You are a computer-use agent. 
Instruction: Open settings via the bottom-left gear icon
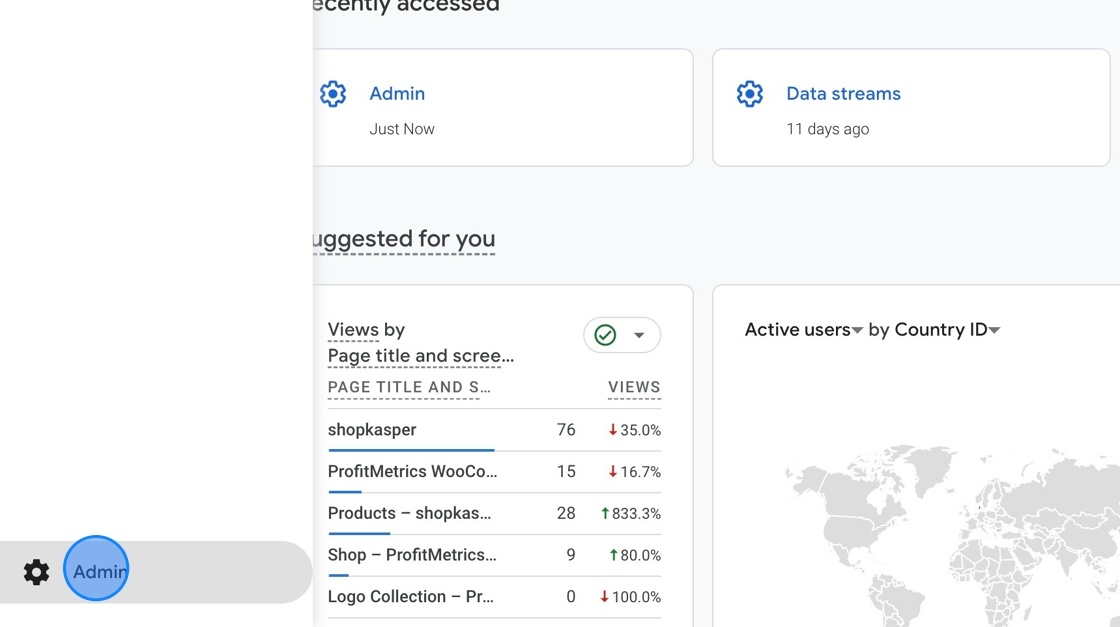(x=36, y=571)
